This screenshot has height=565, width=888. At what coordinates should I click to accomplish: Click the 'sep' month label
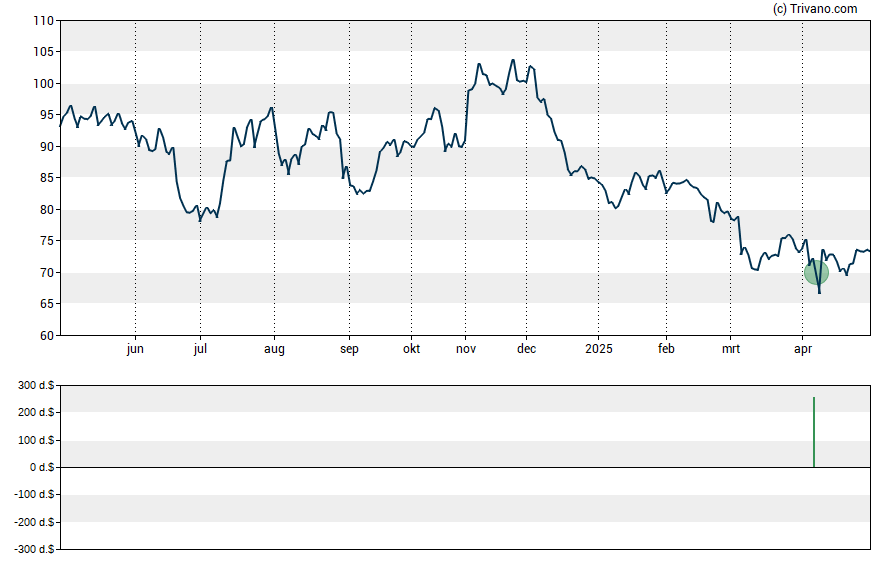[x=349, y=349]
